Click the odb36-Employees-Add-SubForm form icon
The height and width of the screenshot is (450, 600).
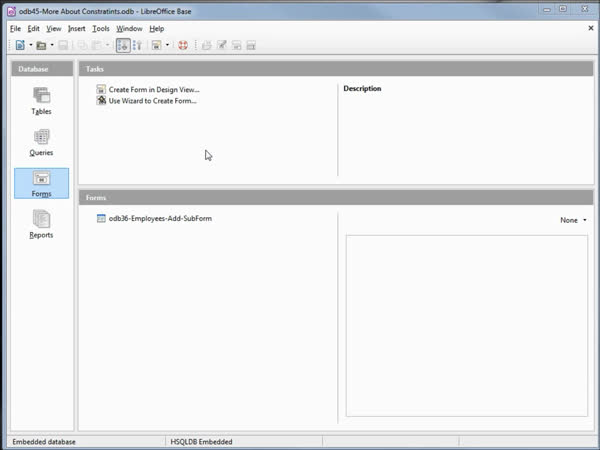pyautogui.click(x=101, y=218)
